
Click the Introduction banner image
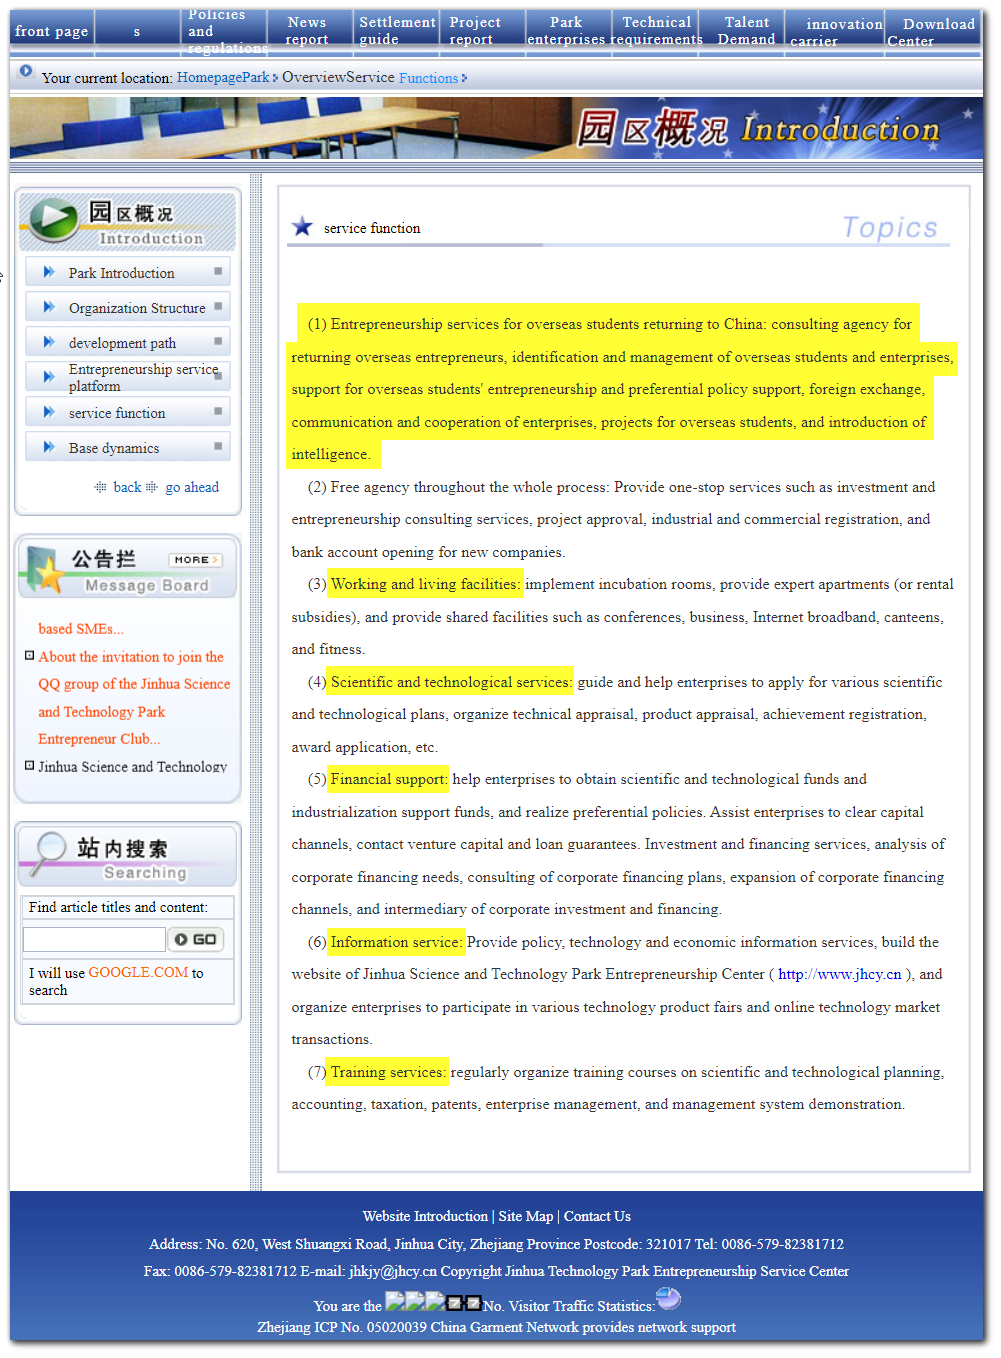(496, 128)
